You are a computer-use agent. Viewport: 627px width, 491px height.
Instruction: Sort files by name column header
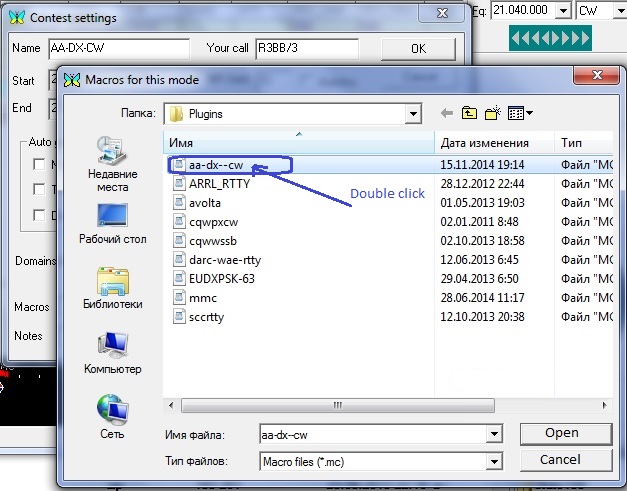[x=298, y=143]
